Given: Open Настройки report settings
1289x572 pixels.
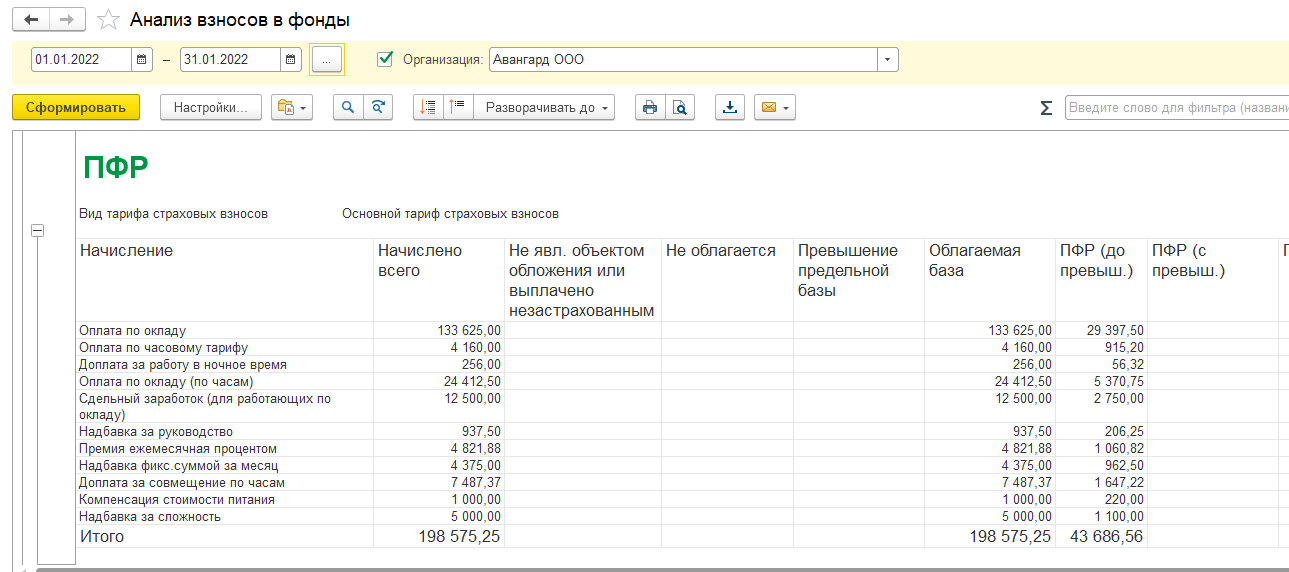Looking at the screenshot, I should pyautogui.click(x=210, y=108).
